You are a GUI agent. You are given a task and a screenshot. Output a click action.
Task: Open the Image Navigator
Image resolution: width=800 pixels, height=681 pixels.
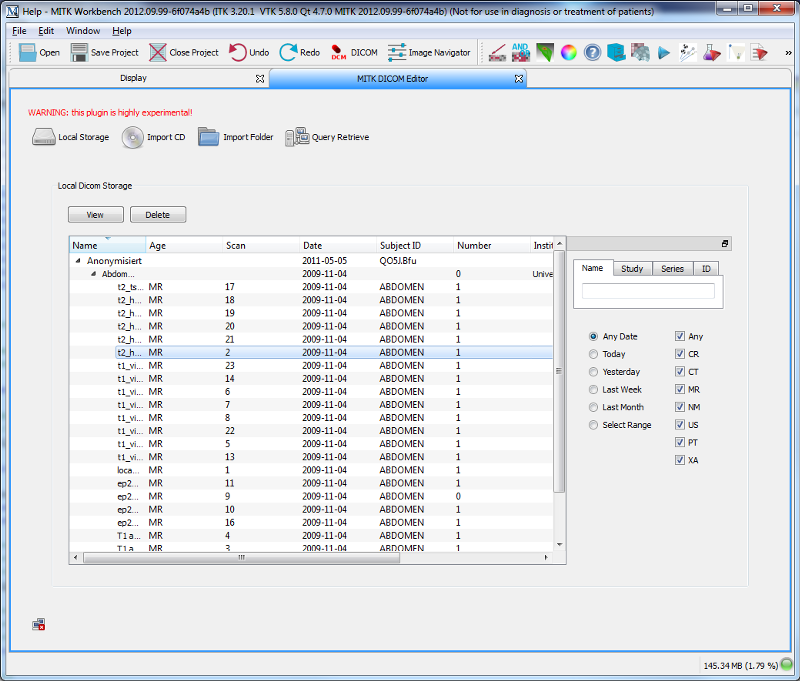click(x=429, y=53)
